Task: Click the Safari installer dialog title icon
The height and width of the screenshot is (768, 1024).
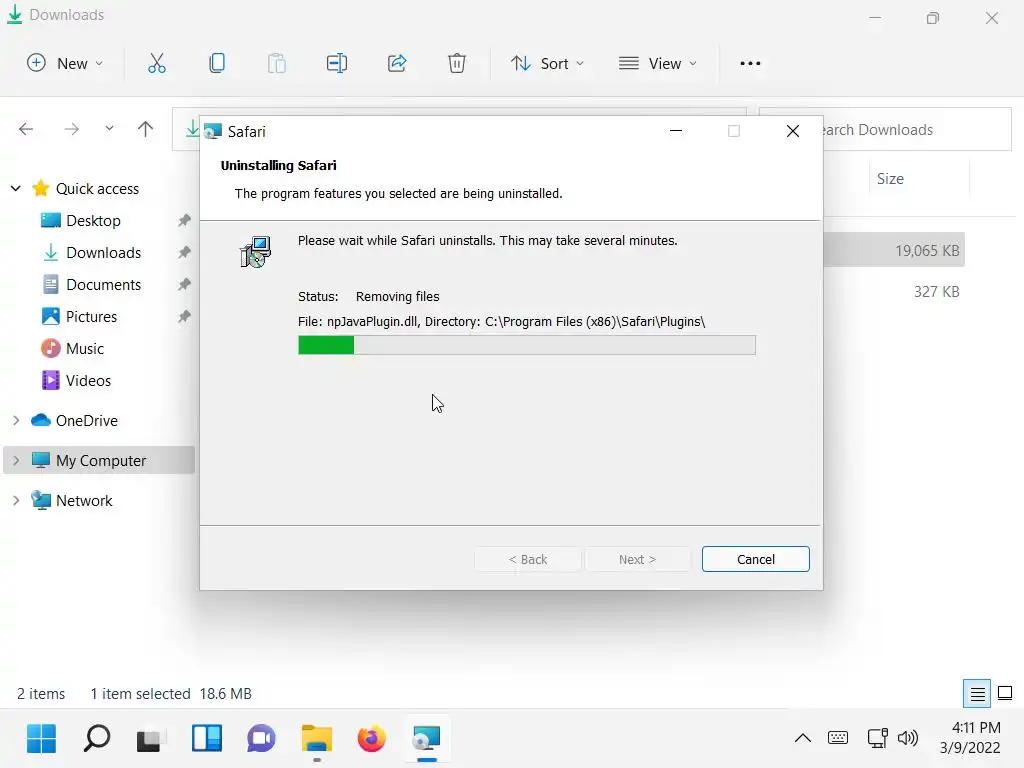Action: coord(213,131)
